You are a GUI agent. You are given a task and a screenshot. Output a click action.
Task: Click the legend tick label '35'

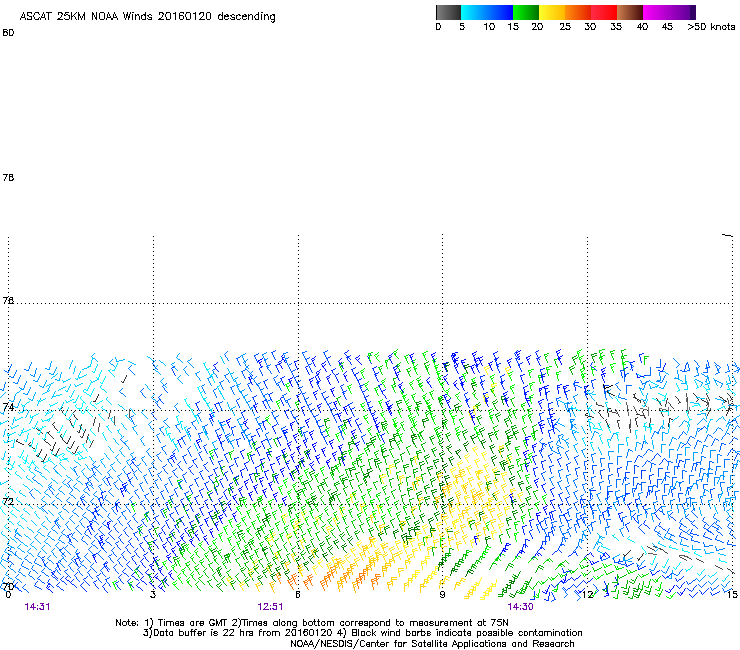coord(616,27)
